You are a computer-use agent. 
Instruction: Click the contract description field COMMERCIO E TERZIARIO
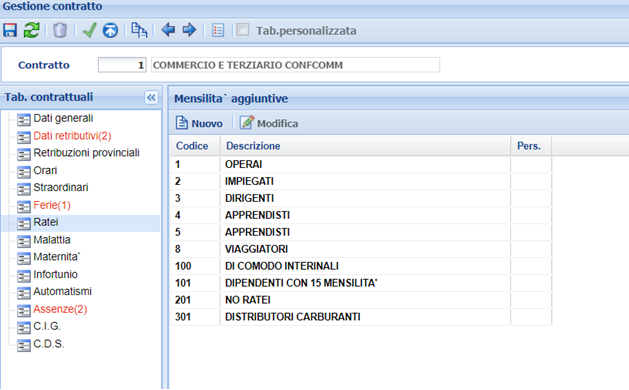pos(295,65)
